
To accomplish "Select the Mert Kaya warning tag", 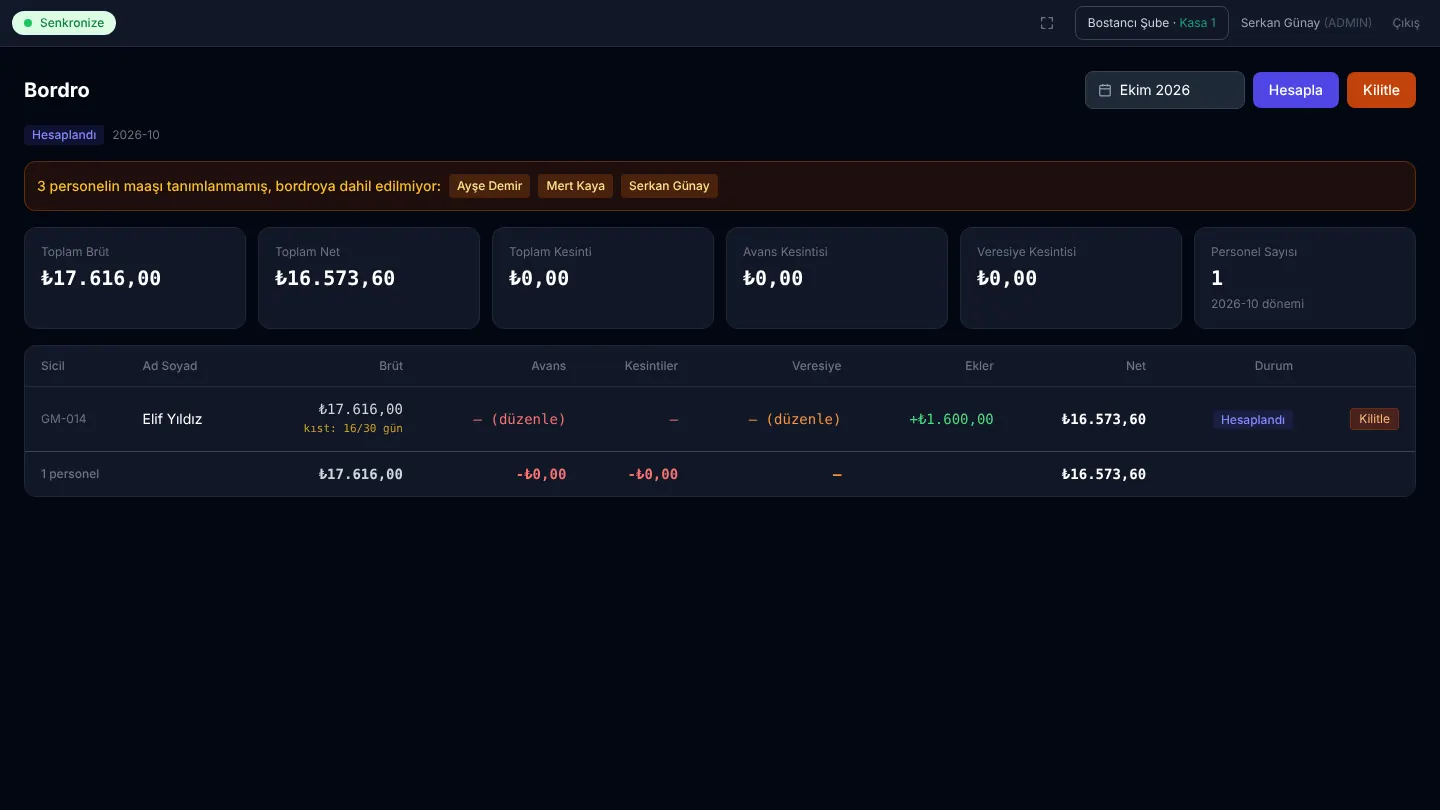I will point(576,186).
